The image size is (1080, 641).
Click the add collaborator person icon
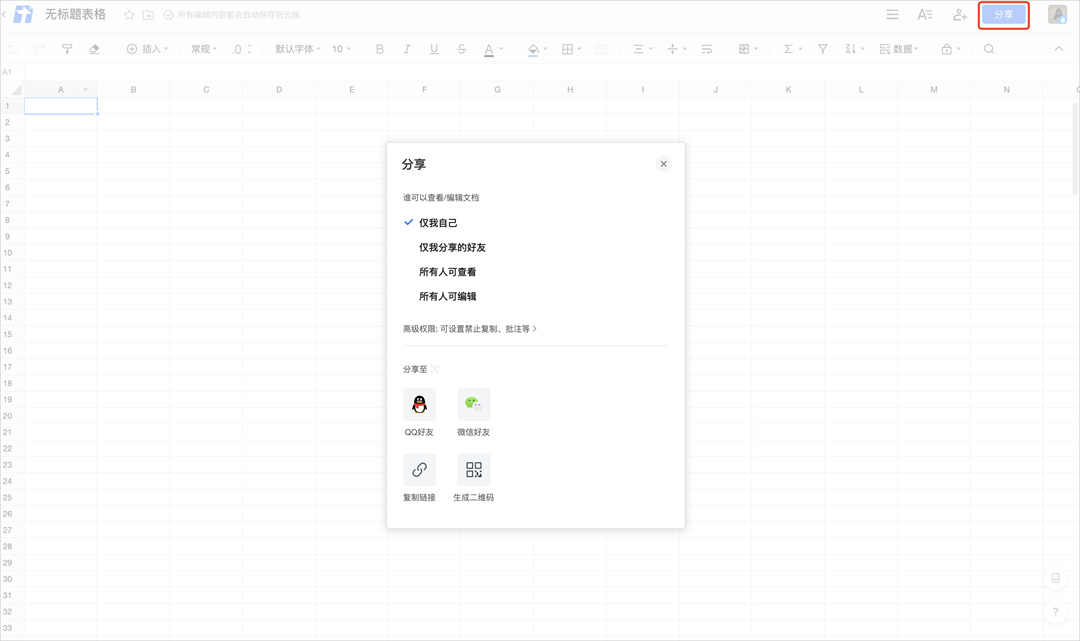(x=959, y=14)
